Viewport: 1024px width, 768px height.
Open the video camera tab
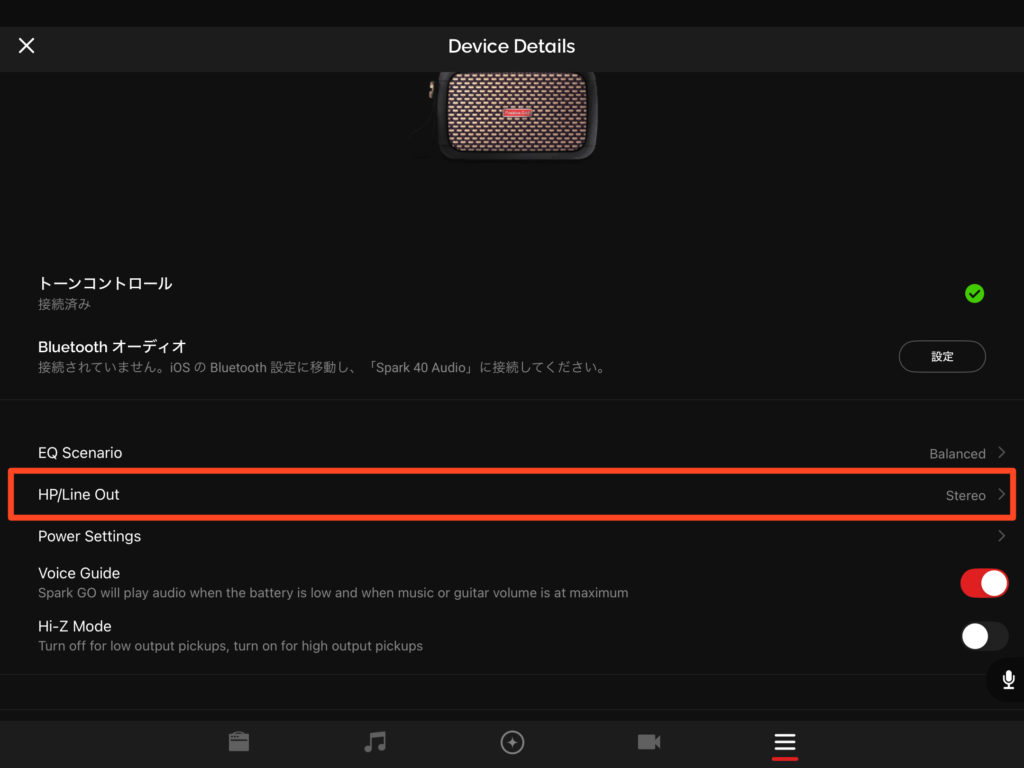coord(649,742)
